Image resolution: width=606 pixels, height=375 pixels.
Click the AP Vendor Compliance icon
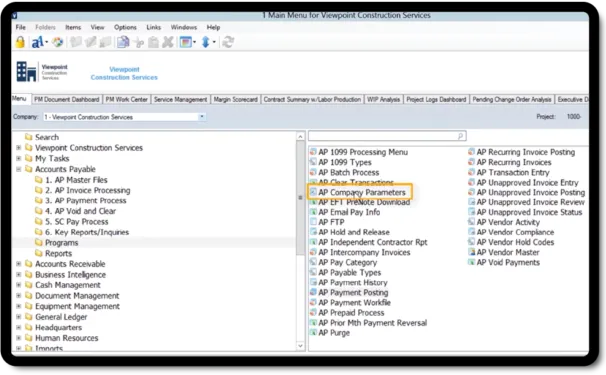pos(471,232)
